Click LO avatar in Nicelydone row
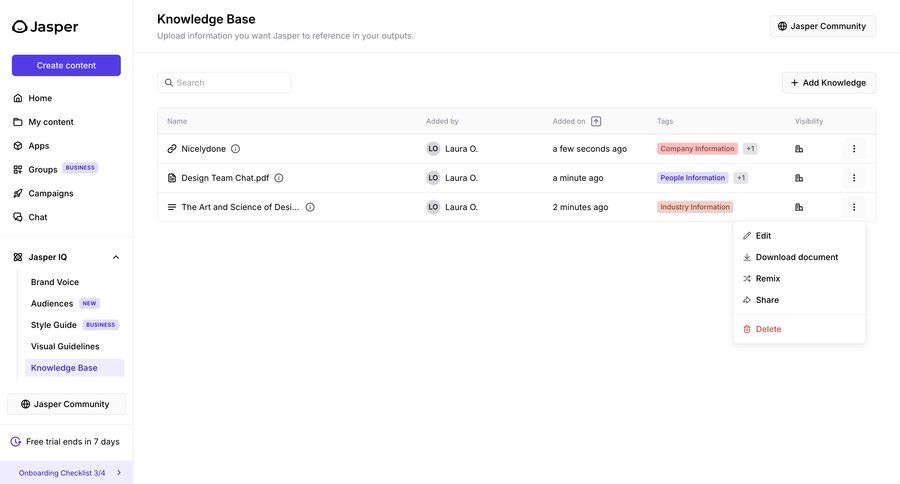Screen dimensions: 900x484 coord(433,149)
